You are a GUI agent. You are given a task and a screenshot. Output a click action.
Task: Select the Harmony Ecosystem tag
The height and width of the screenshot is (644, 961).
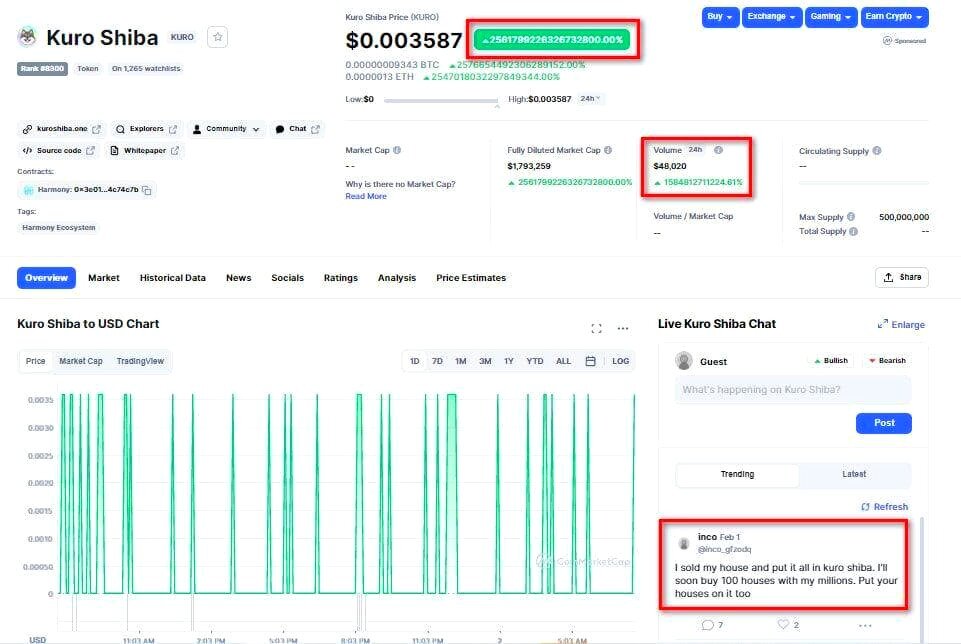(x=59, y=227)
